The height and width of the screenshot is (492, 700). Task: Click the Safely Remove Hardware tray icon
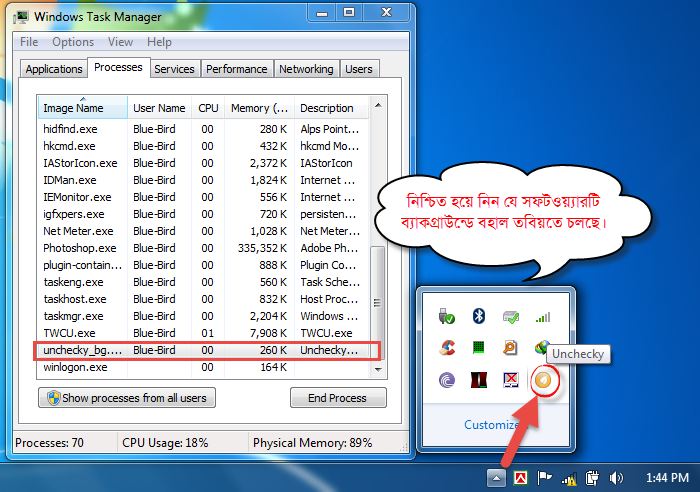(x=446, y=316)
